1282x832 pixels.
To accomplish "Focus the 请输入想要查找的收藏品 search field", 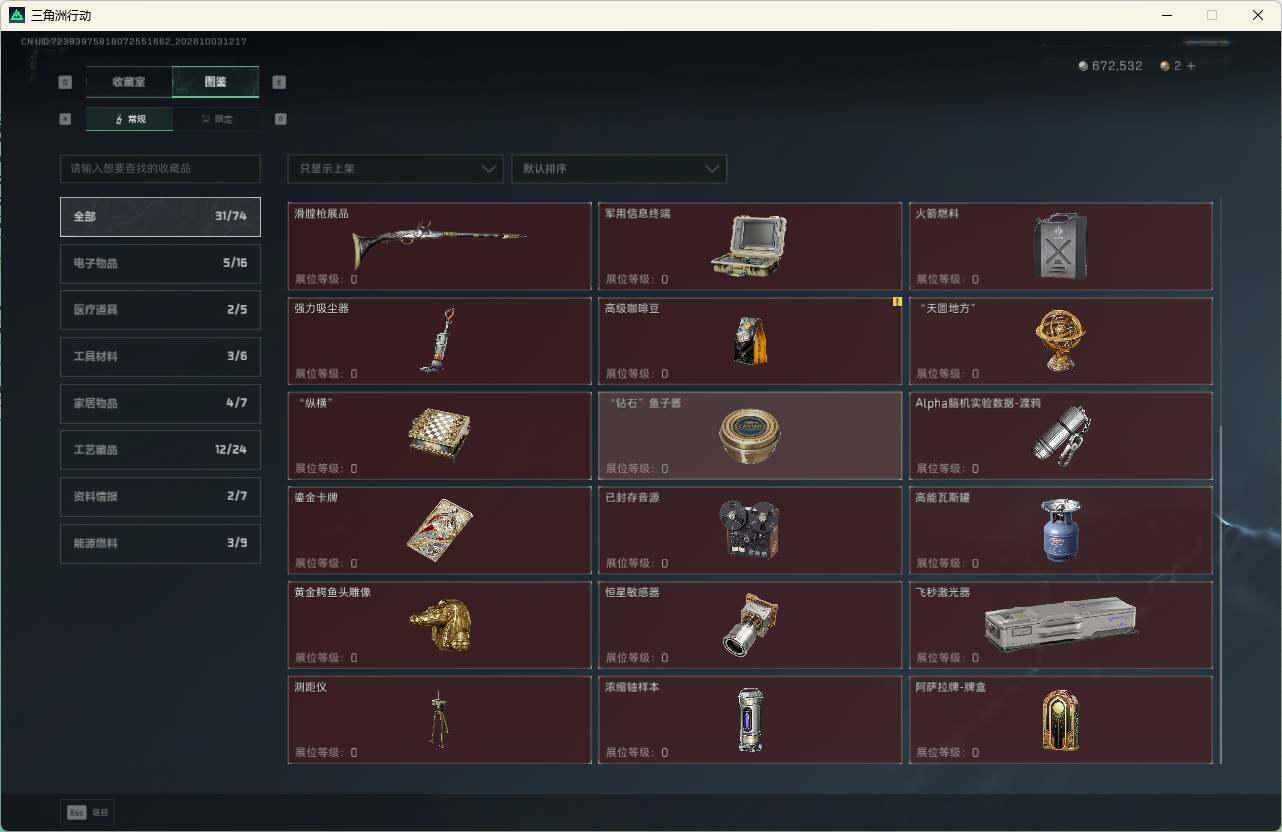I will [160, 169].
